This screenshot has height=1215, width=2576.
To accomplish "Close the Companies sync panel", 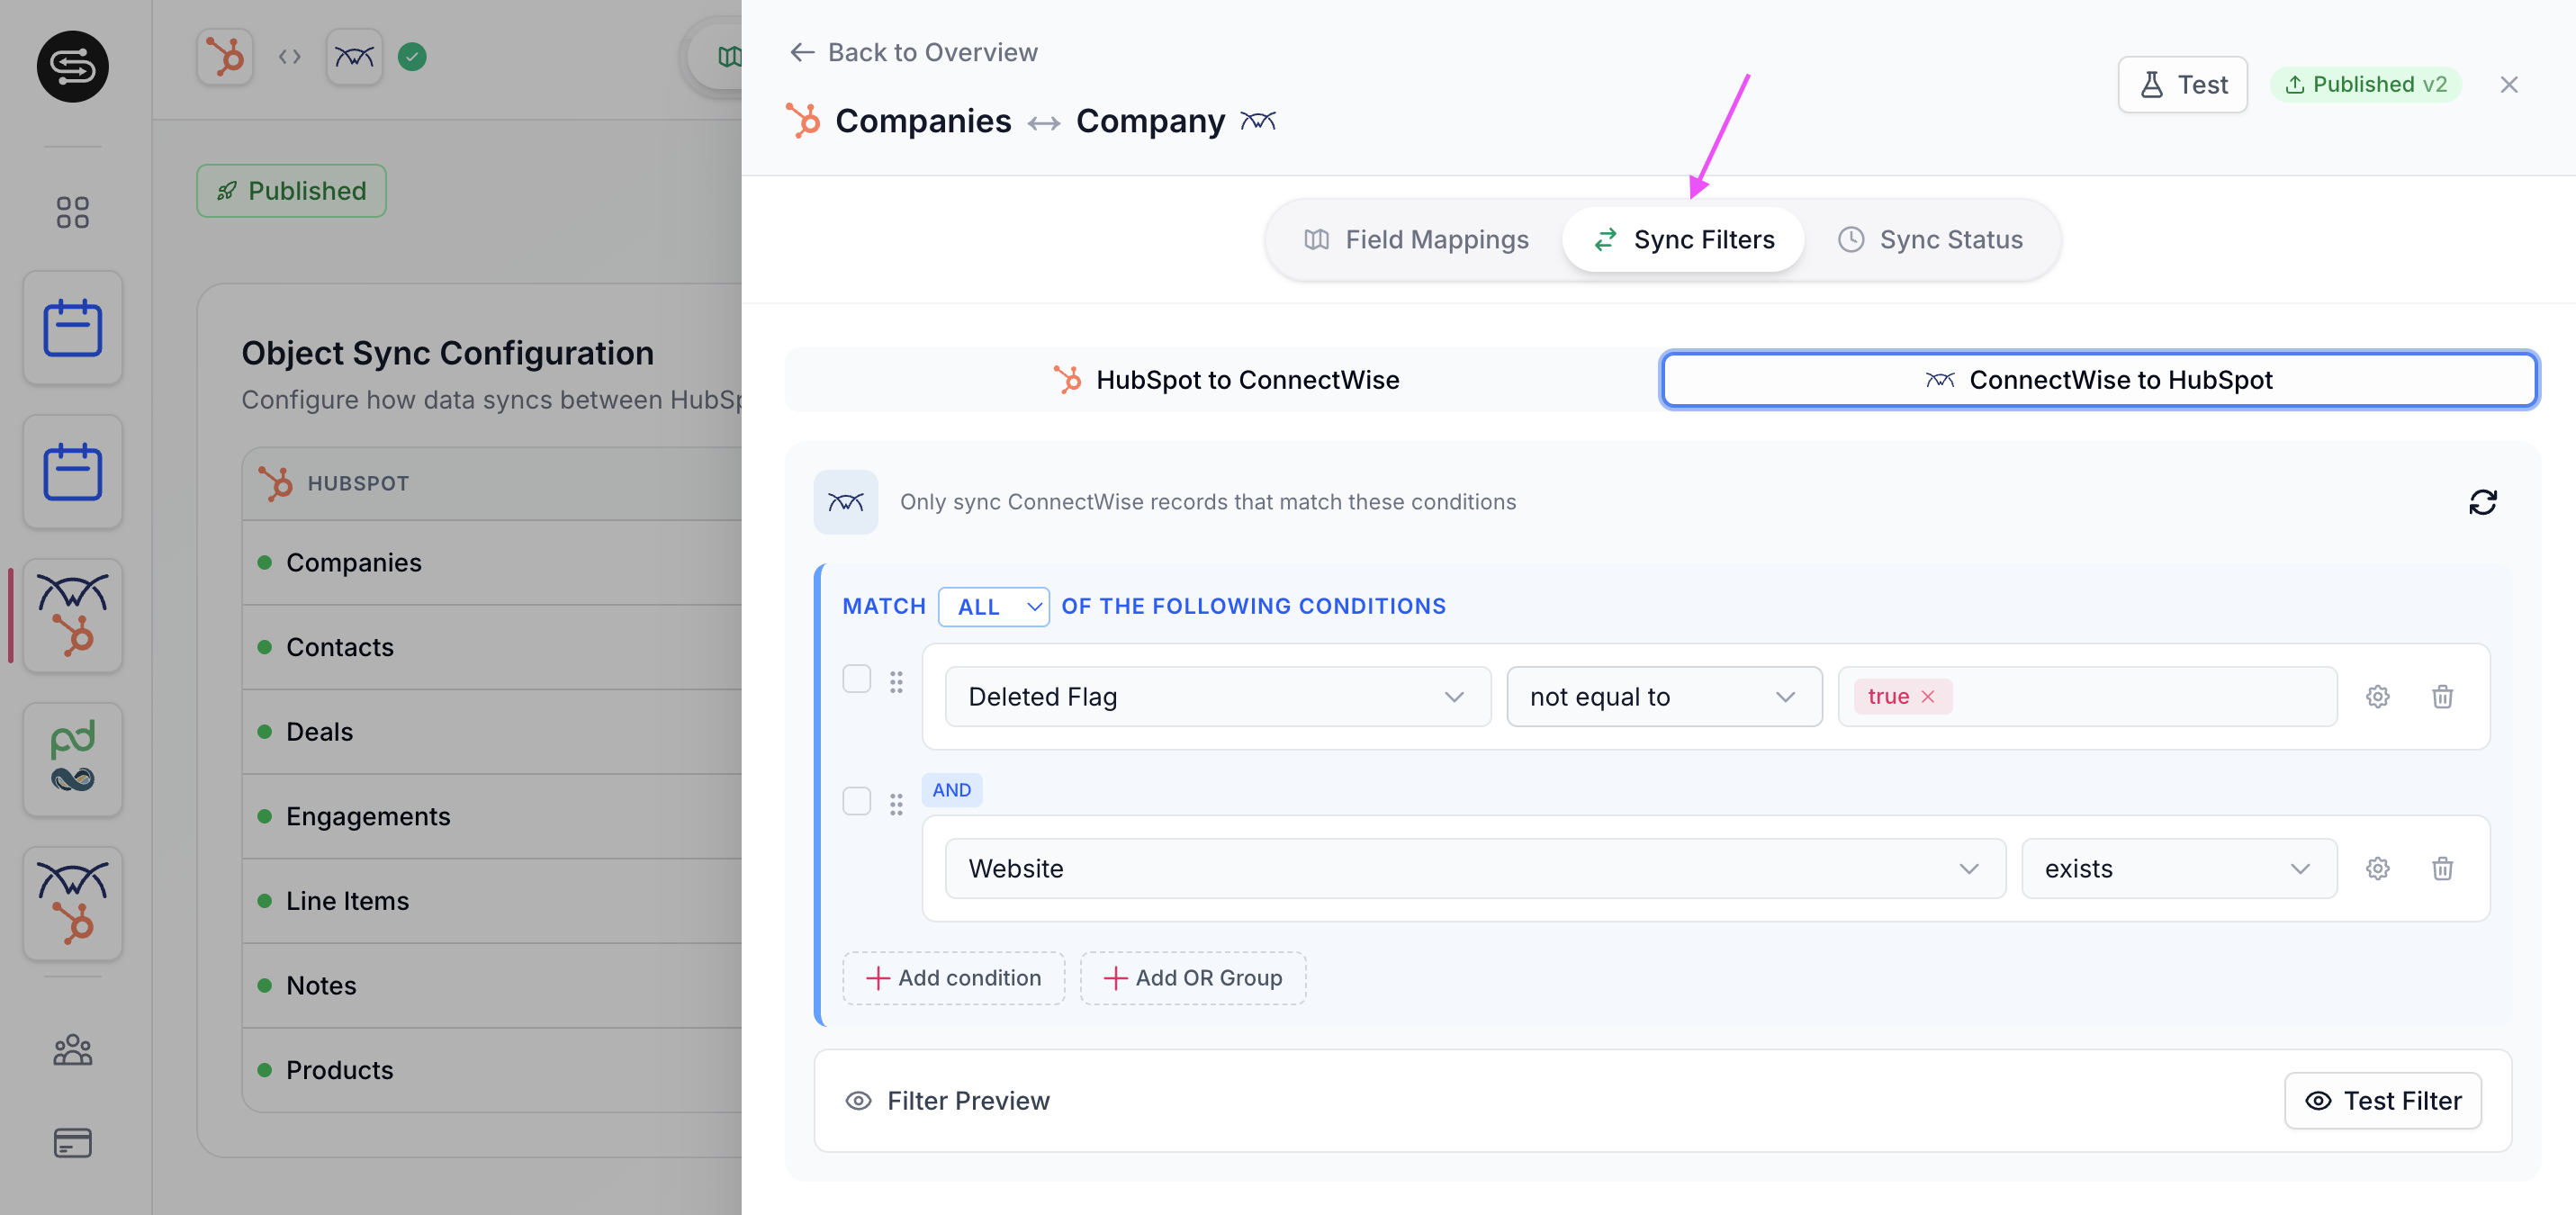I will (2509, 84).
